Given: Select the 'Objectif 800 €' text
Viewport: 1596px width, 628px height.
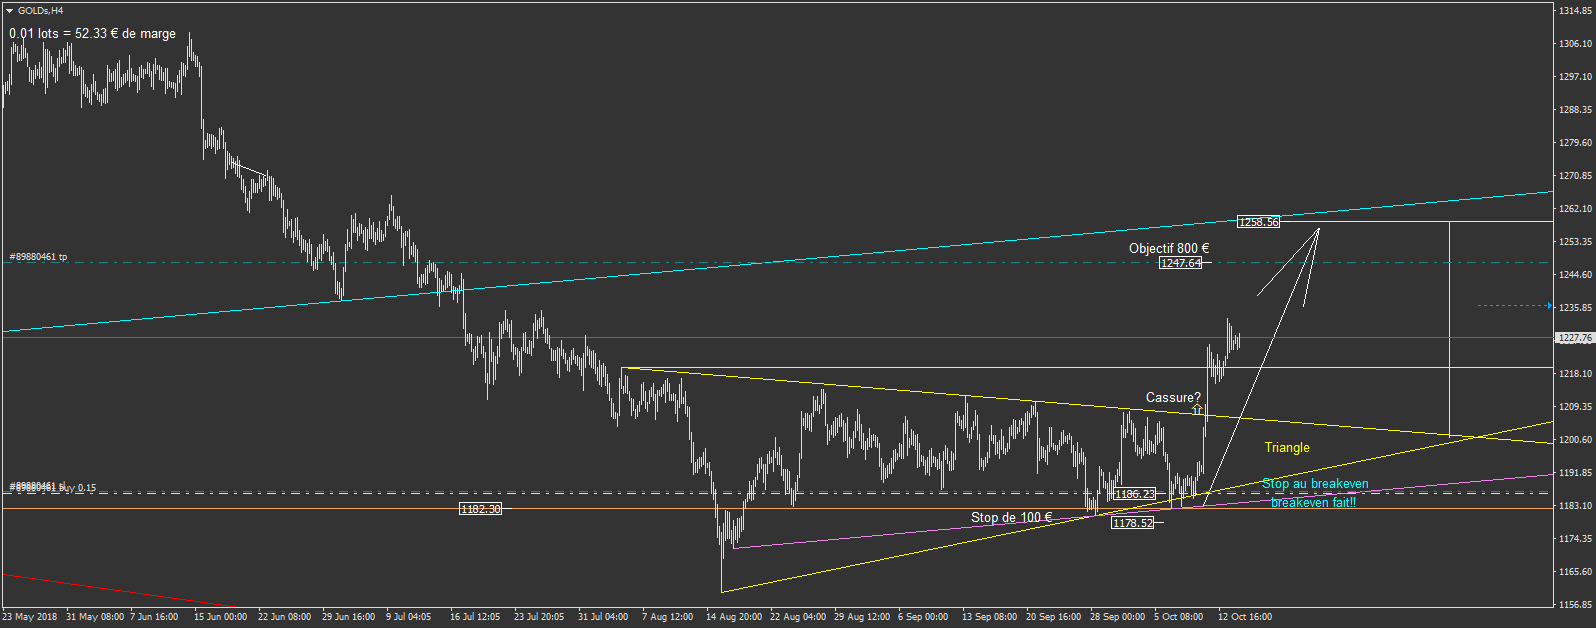Looking at the screenshot, I should (x=1169, y=249).
